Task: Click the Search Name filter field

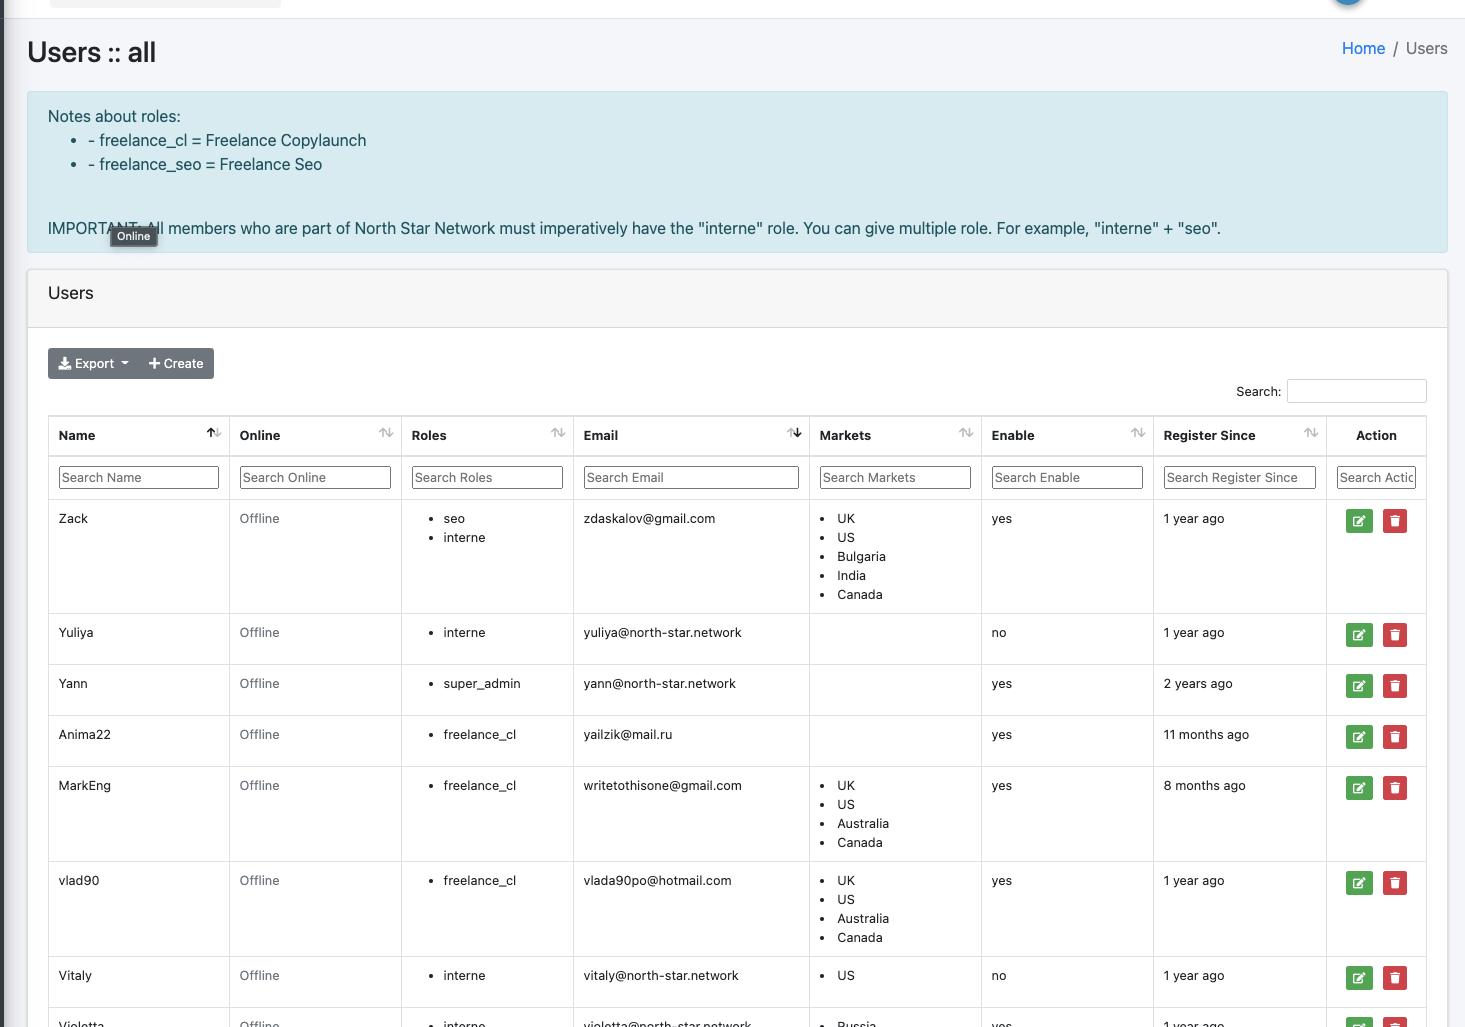Action: 138,478
